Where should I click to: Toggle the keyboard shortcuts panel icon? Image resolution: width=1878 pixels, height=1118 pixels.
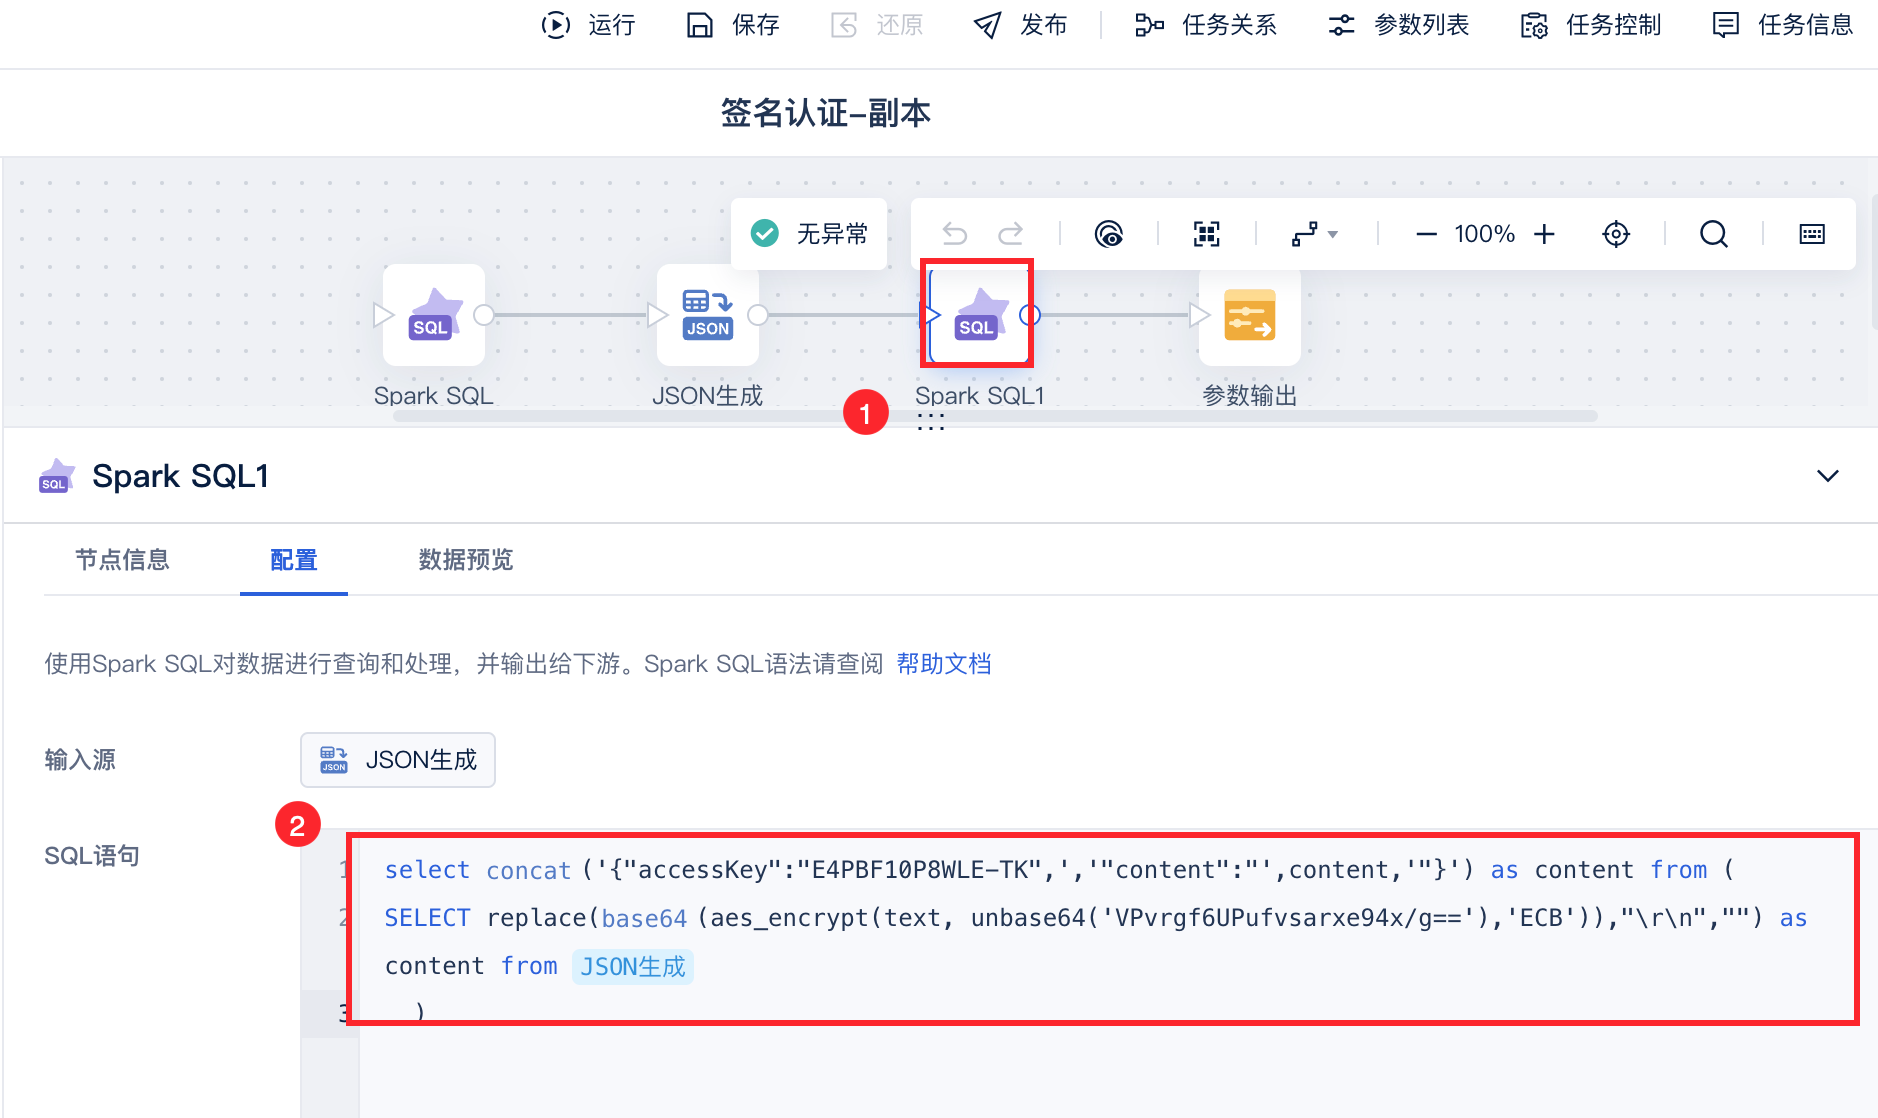(x=1812, y=234)
